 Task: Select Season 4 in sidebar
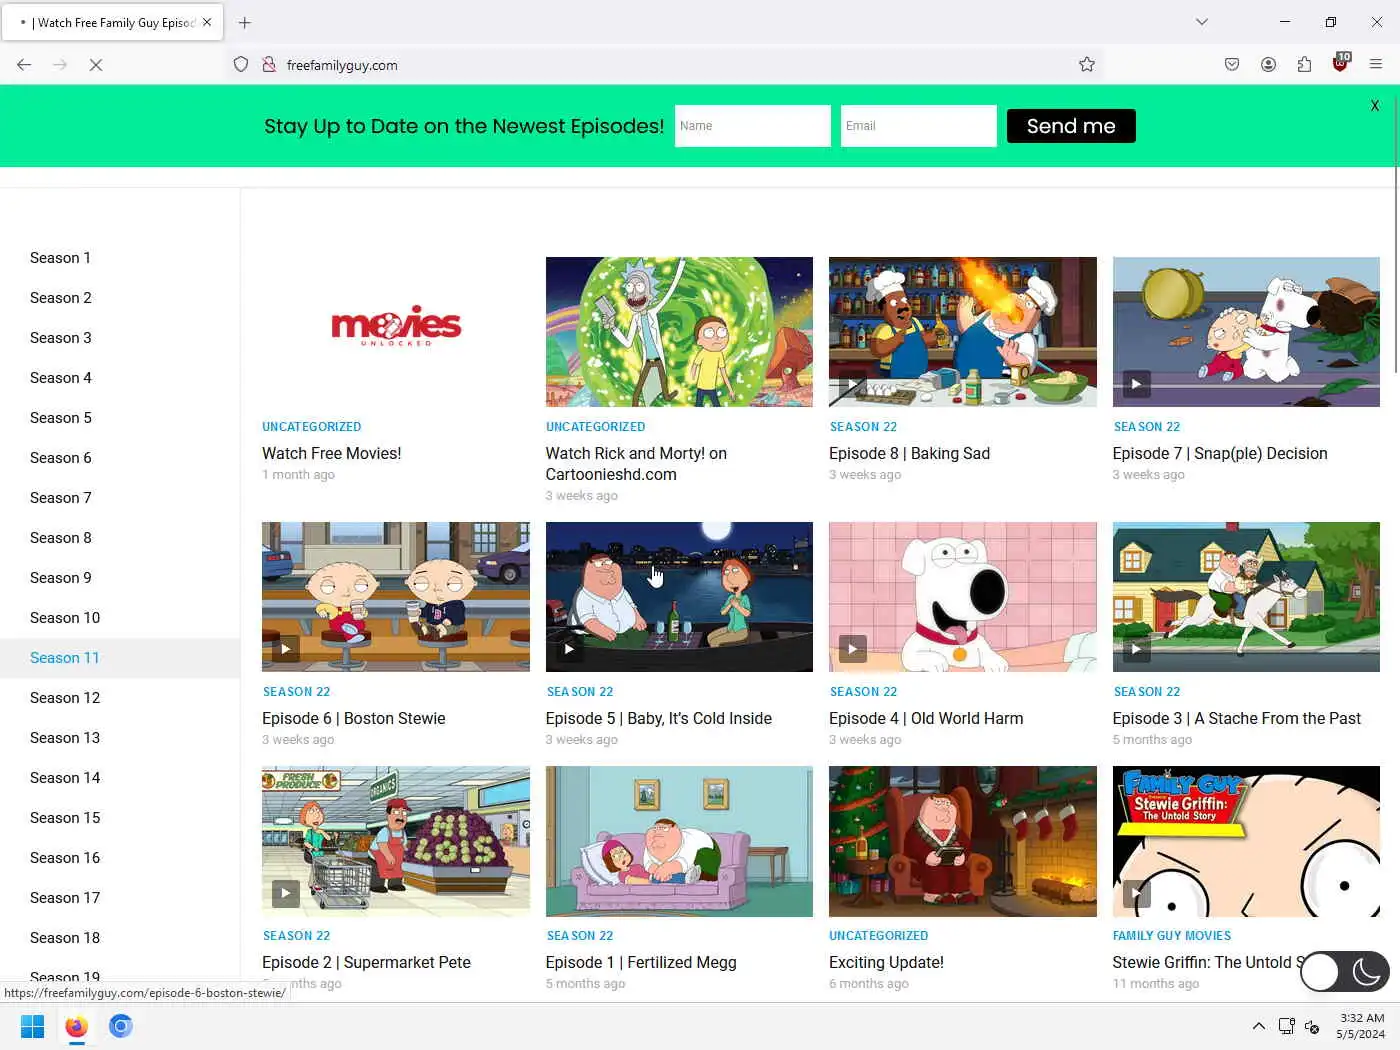[61, 378]
